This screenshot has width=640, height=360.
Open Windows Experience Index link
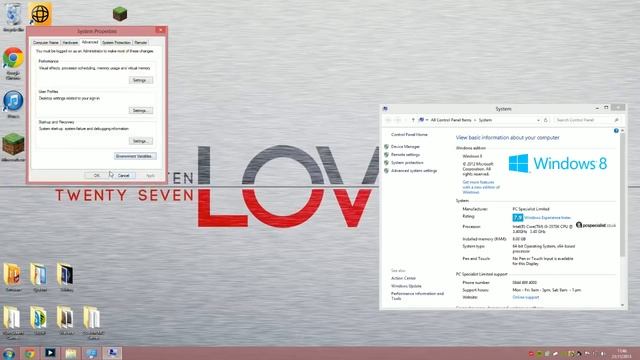click(x=547, y=218)
